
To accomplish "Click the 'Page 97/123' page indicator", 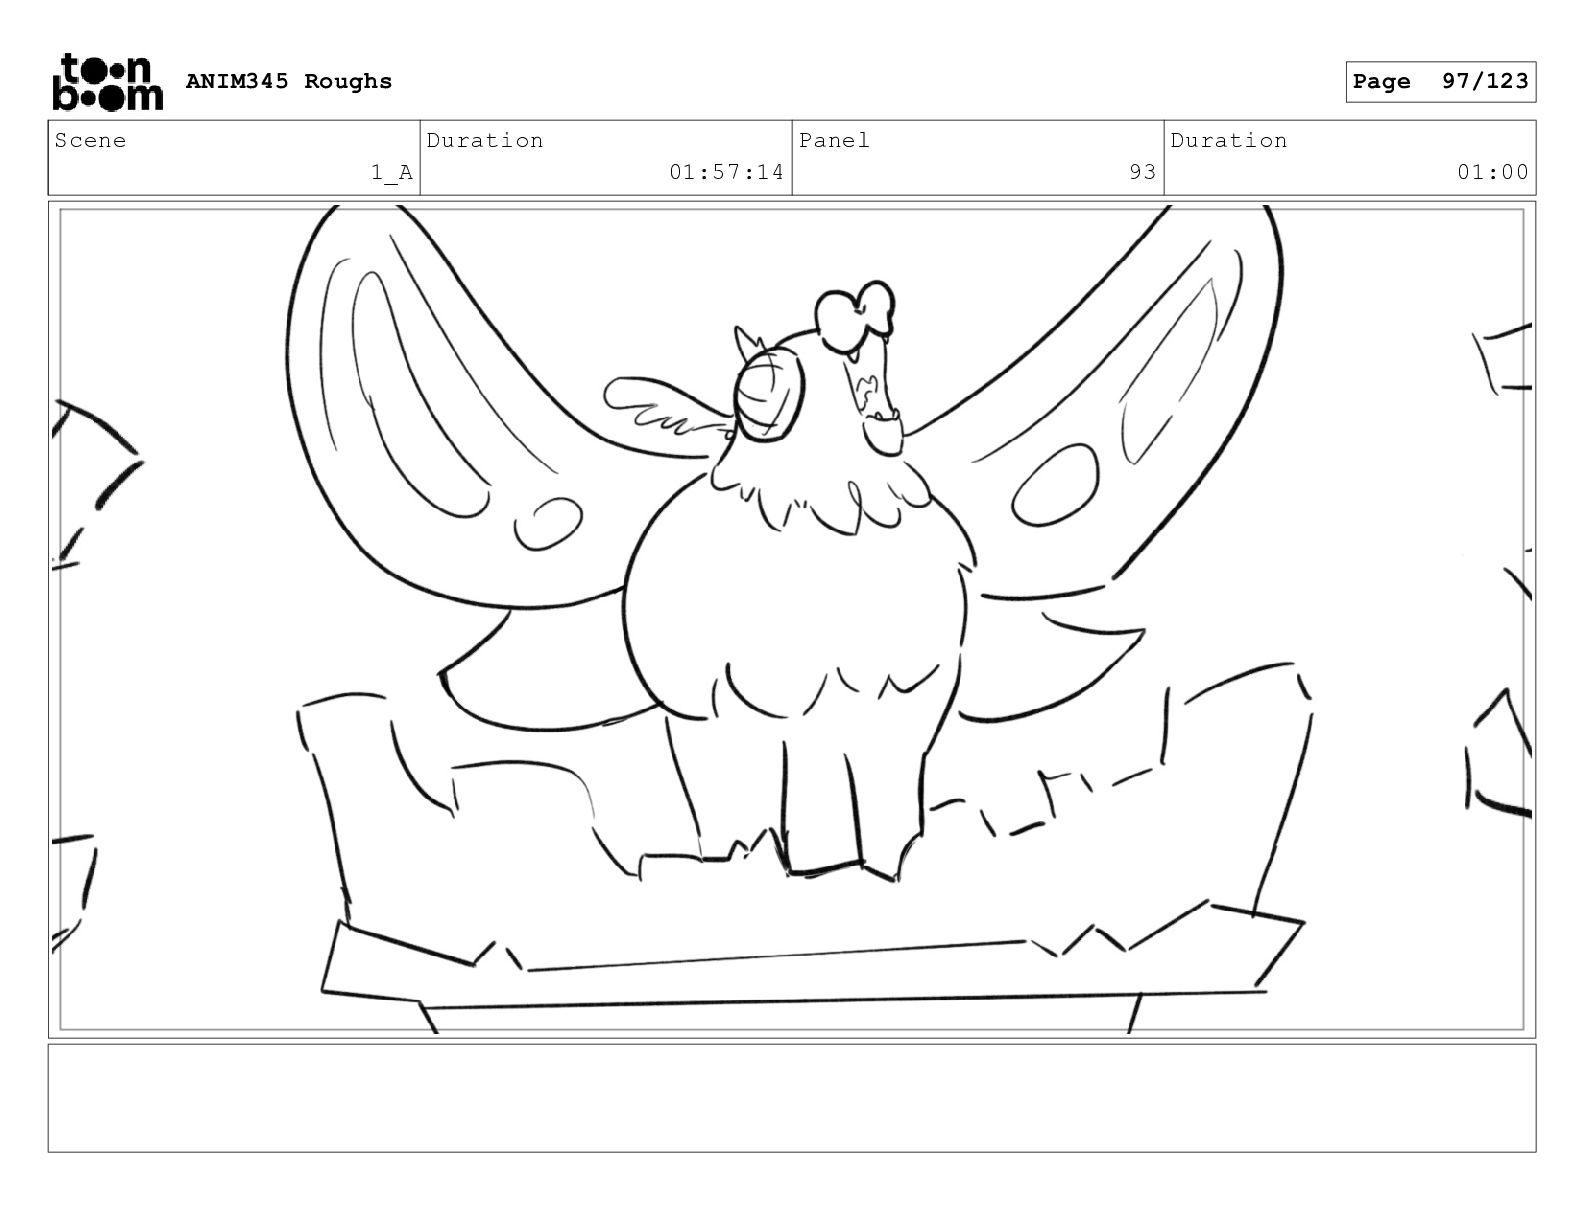I will pyautogui.click(x=1440, y=82).
